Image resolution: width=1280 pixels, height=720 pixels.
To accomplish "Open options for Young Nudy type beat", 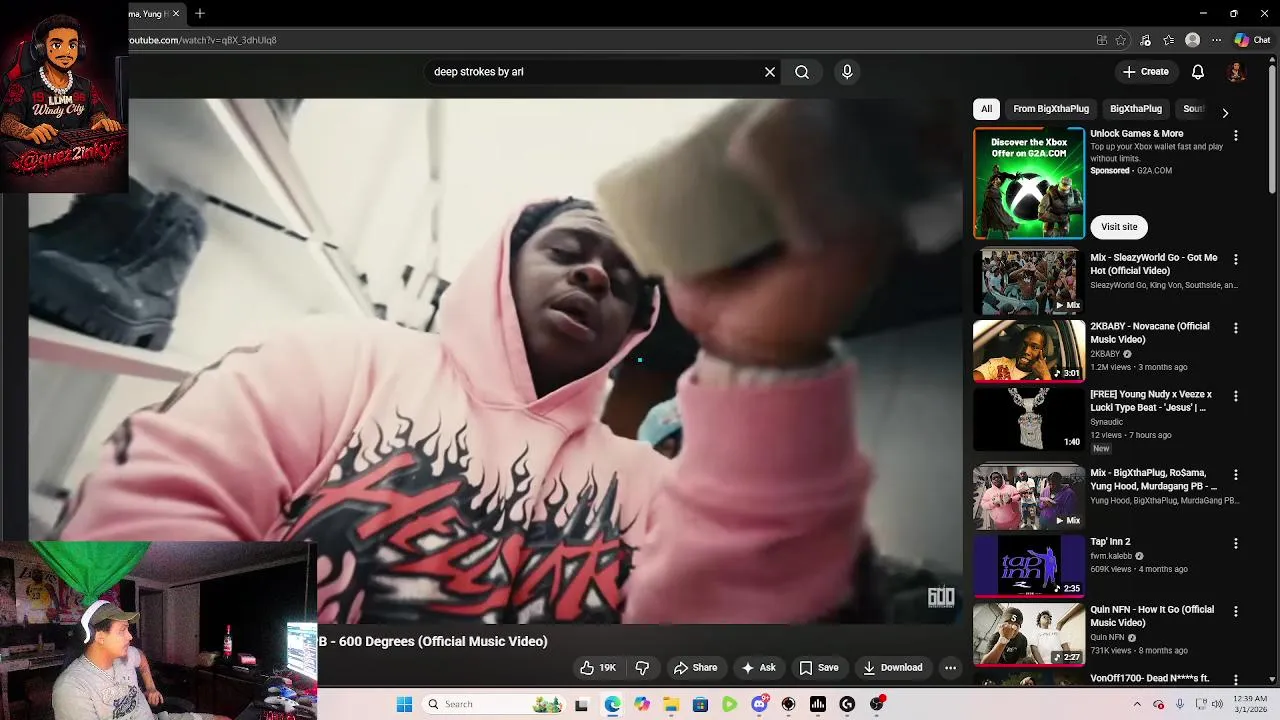I will 1236,396.
